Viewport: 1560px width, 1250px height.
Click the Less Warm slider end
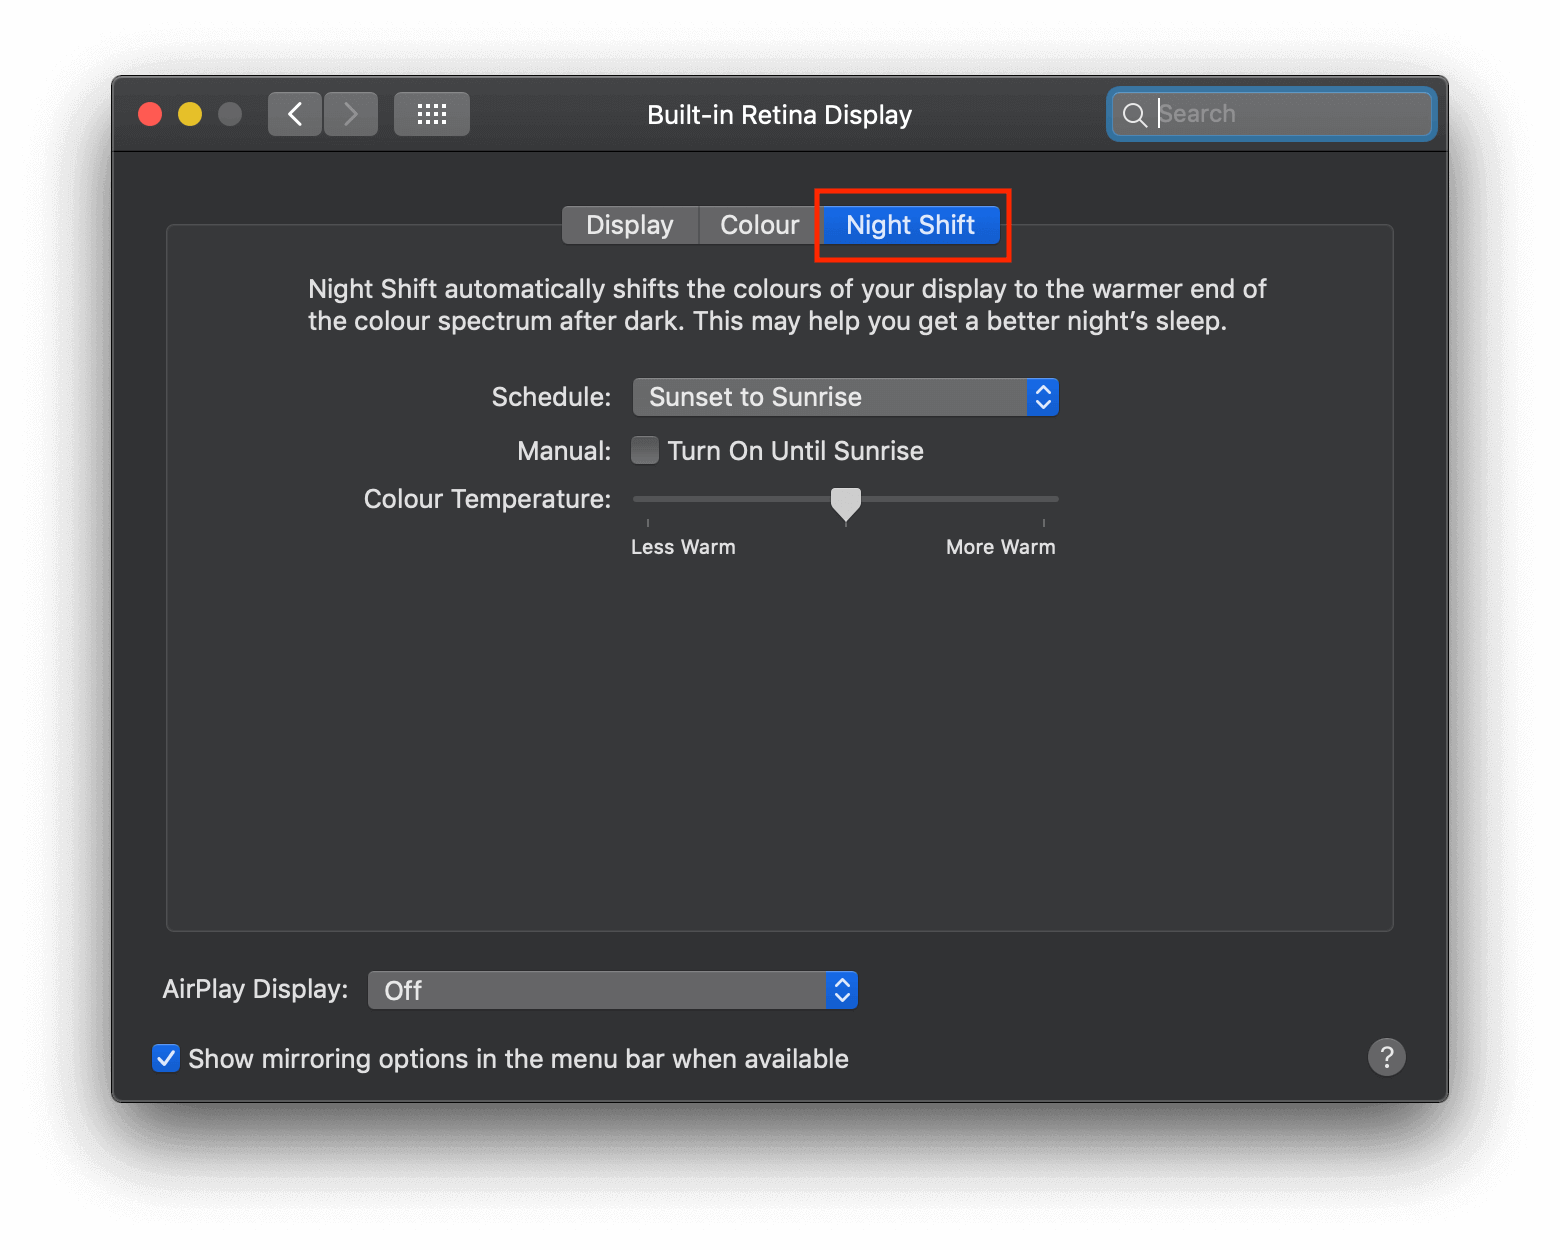click(648, 499)
